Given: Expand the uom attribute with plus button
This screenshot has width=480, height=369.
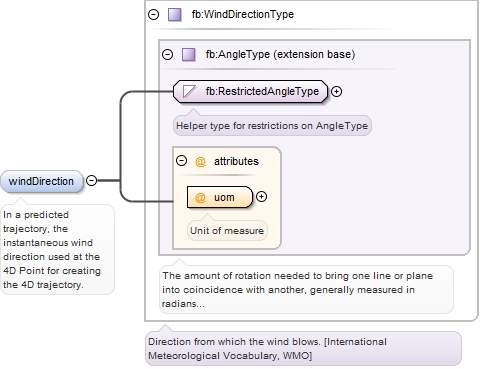Looking at the screenshot, I should click(262, 197).
